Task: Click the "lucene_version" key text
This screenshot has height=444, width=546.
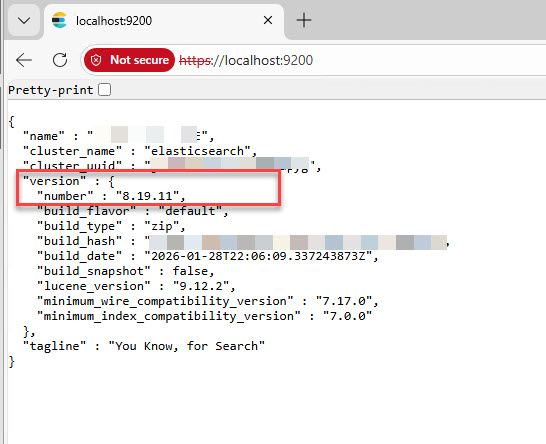Action: tap(94, 286)
